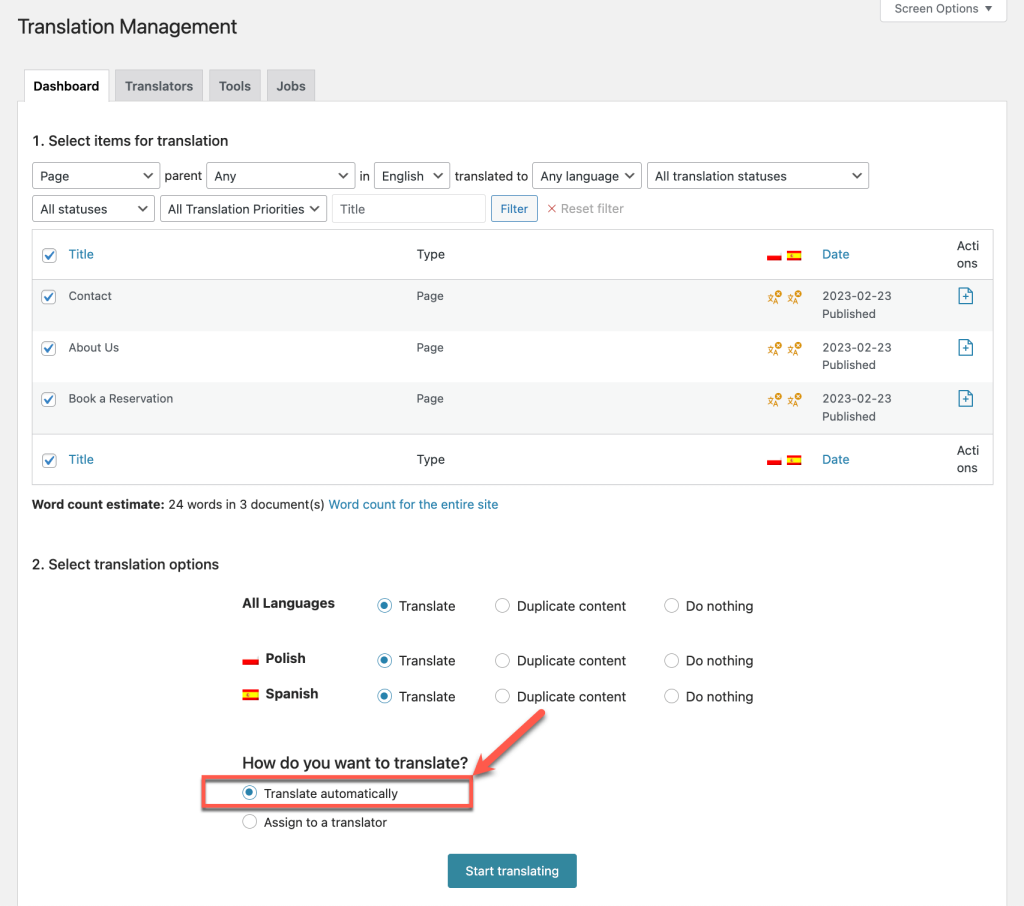
Task: Switch to the Translators tab
Action: click(158, 85)
